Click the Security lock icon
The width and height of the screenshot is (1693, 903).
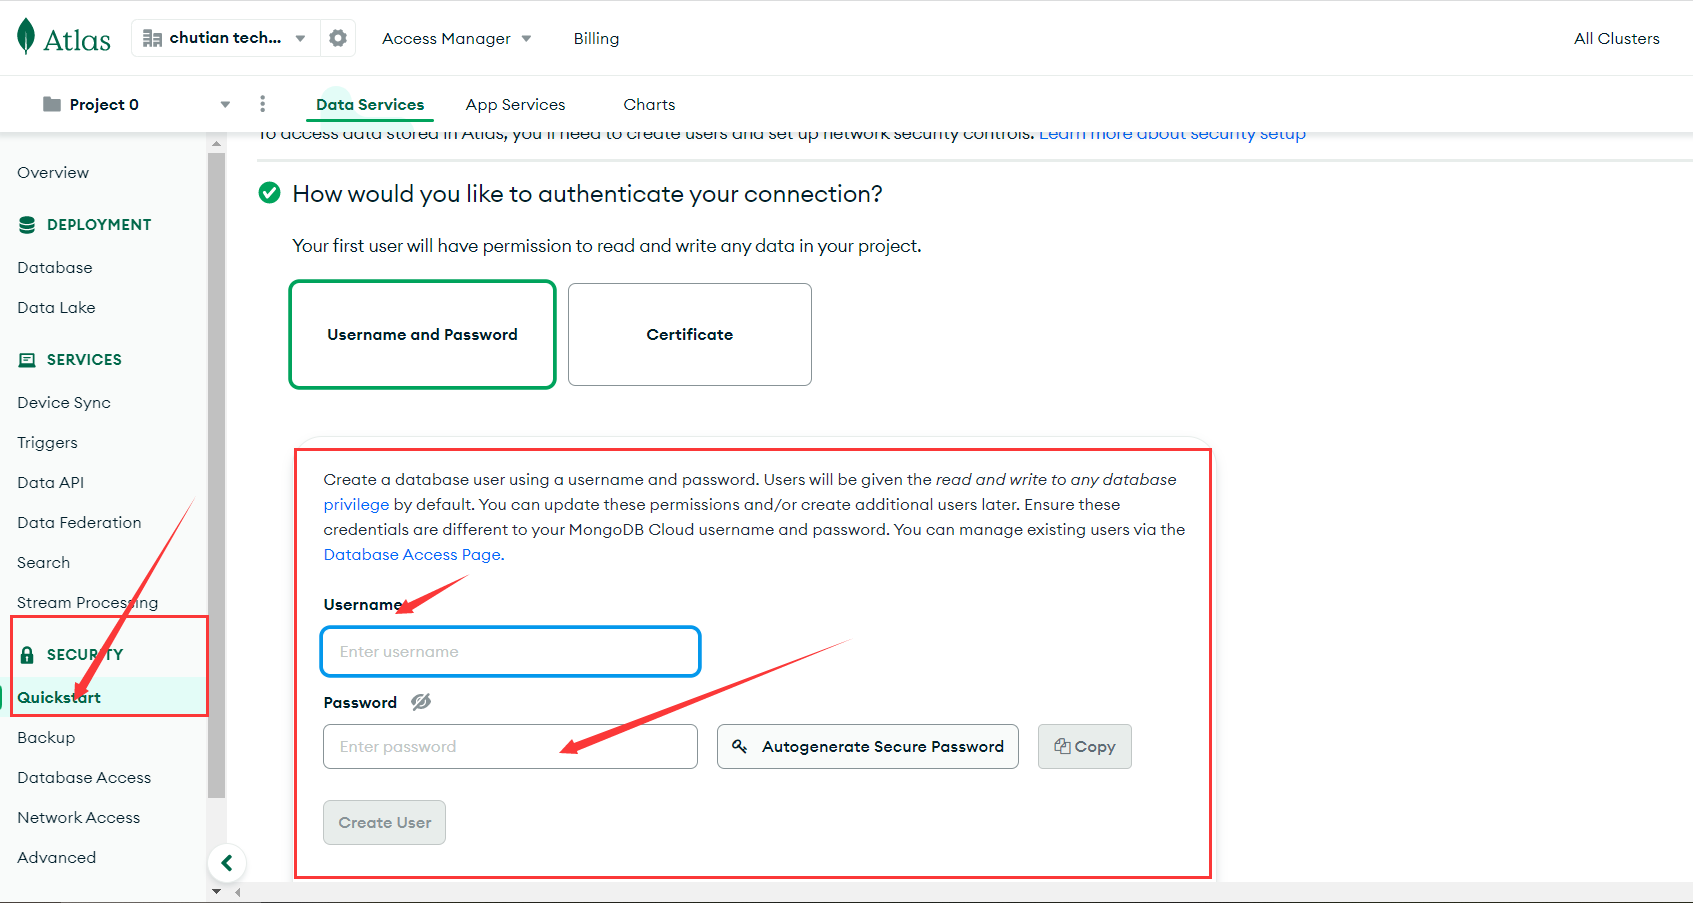pos(27,655)
